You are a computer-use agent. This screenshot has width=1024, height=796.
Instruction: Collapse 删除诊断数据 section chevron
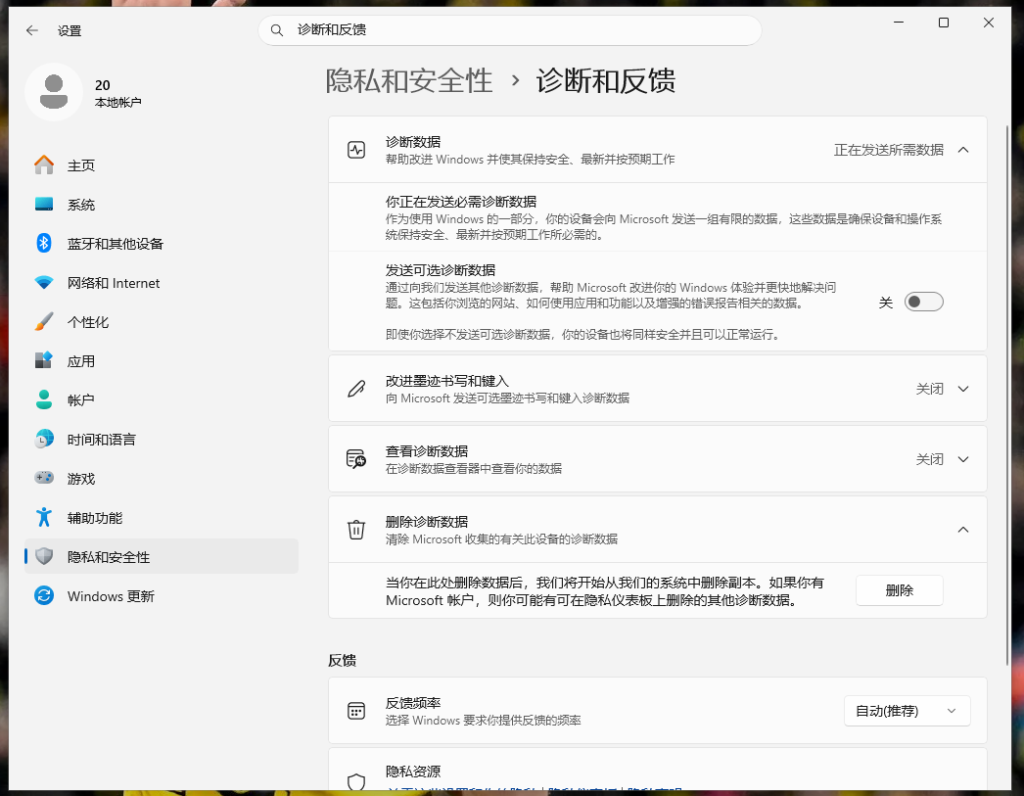tap(963, 530)
